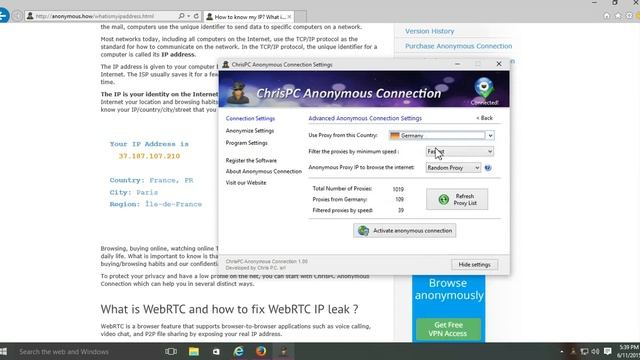
Task: Click the network icon in system tray
Action: tap(584, 351)
